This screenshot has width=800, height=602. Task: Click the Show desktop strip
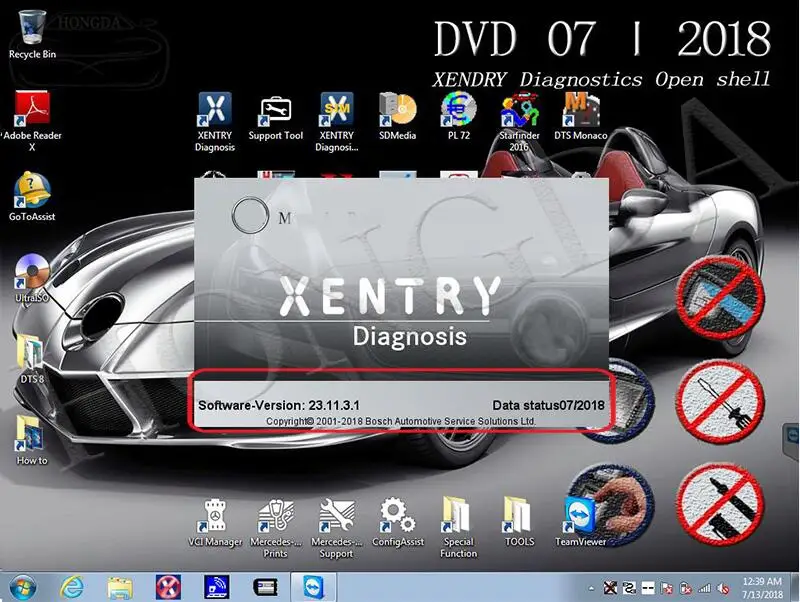pos(795,587)
